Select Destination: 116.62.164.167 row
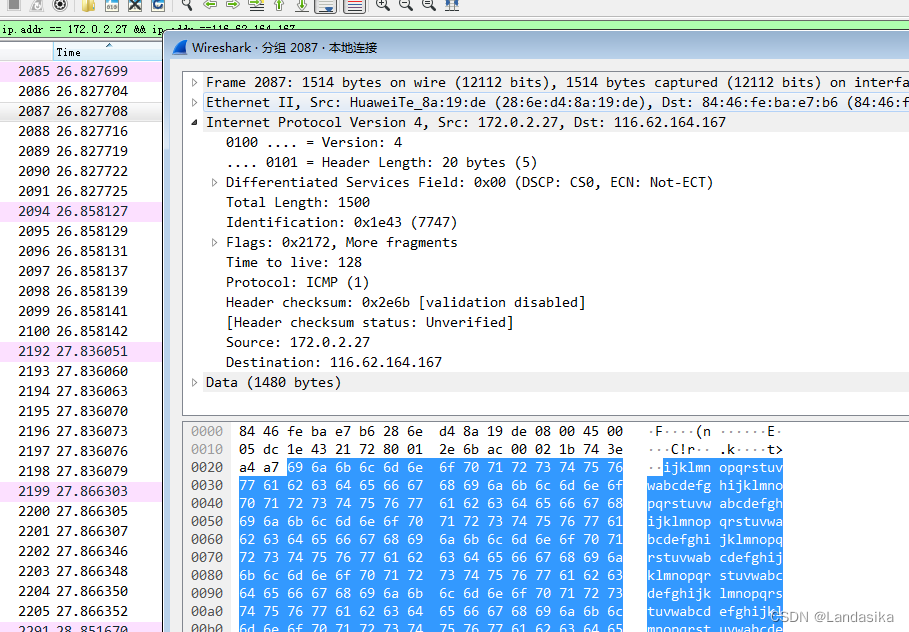This screenshot has width=909, height=632. click(x=334, y=362)
